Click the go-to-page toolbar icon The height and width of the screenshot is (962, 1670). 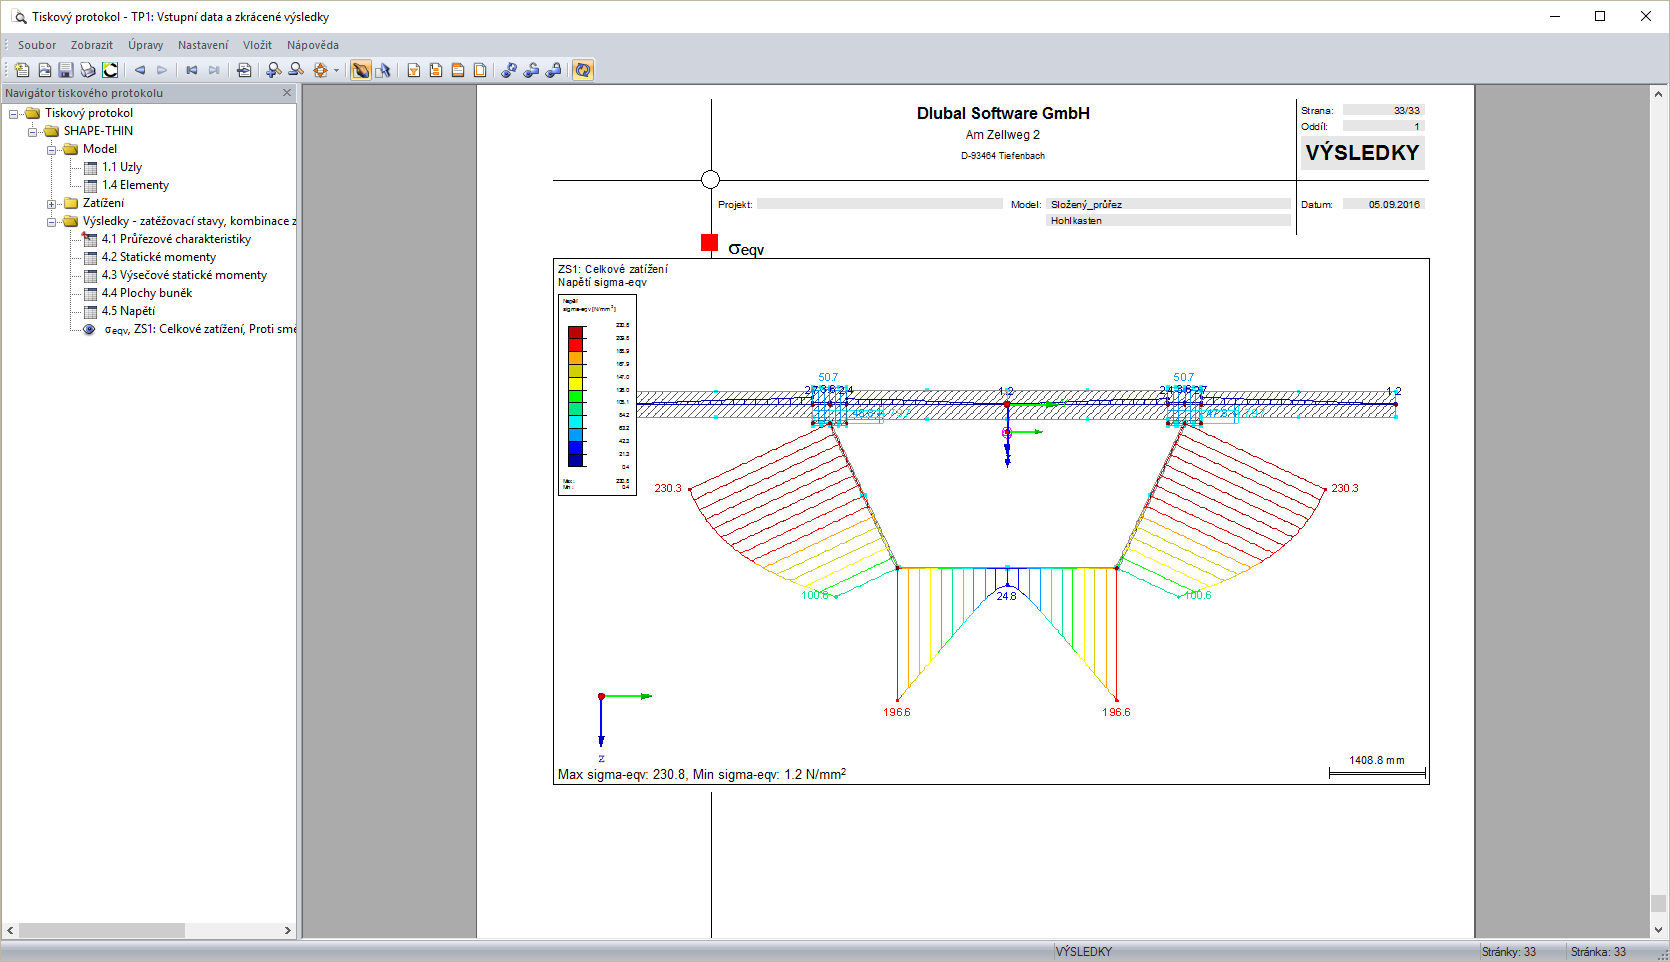[x=244, y=70]
